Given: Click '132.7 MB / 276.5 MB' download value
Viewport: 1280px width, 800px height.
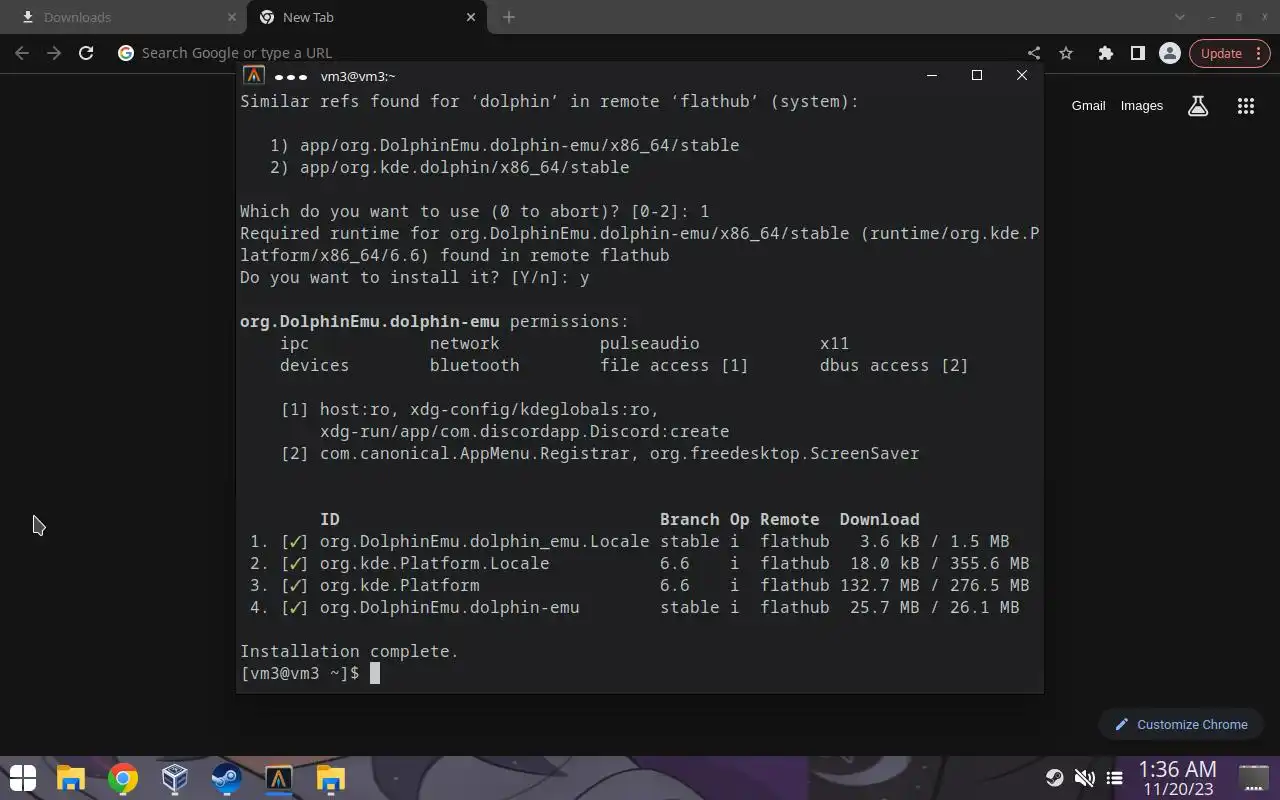Looking at the screenshot, I should (x=935, y=585).
